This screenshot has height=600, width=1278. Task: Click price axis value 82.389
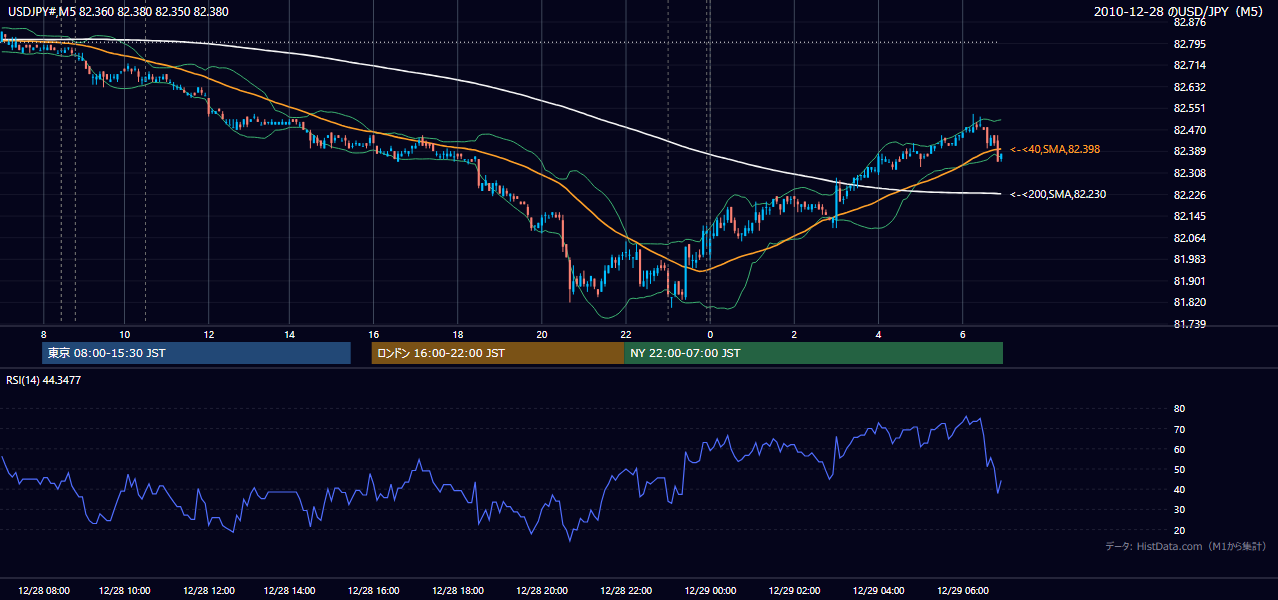point(1189,151)
